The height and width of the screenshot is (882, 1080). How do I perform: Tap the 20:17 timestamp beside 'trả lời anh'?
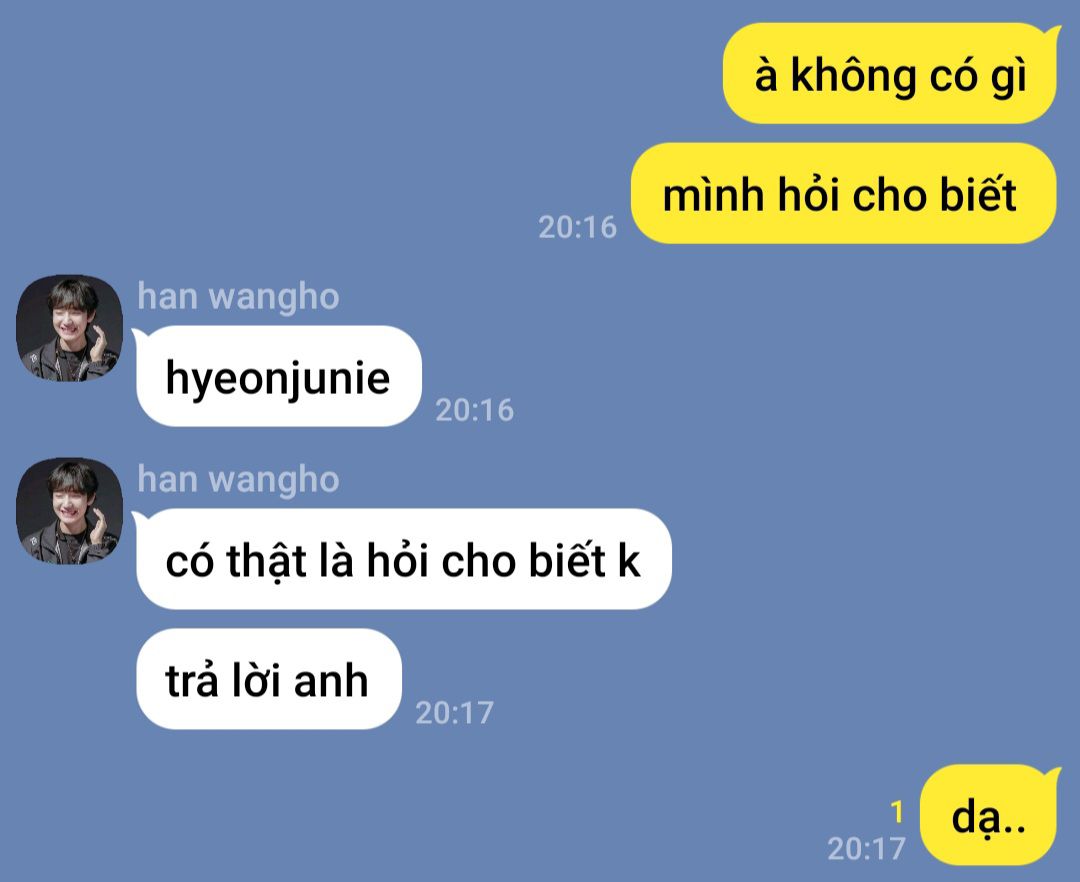(455, 713)
